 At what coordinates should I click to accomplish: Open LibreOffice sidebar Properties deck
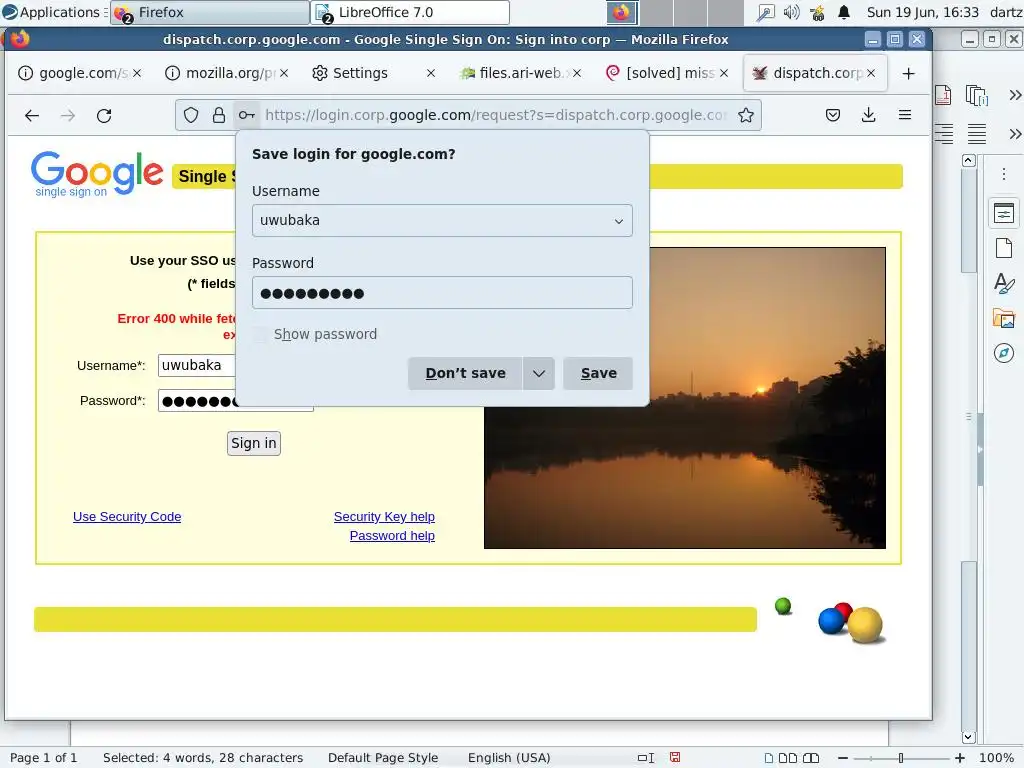coord(1004,214)
